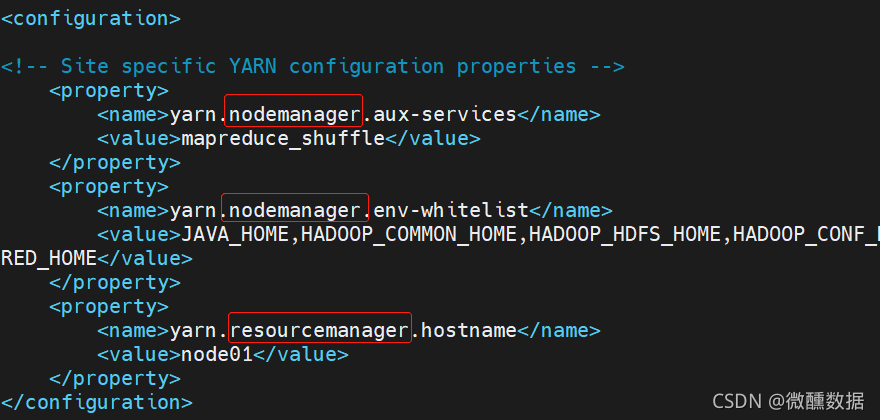Click the wrapped RED_HOME text
The image size is (880, 420).
pyautogui.click(x=49, y=258)
